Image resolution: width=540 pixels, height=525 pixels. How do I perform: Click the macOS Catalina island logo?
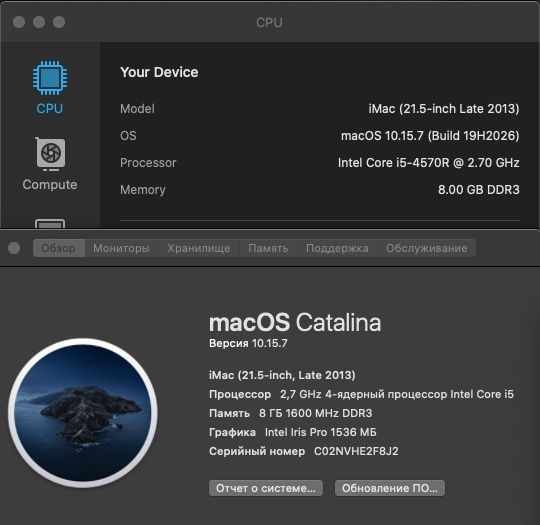pyautogui.click(x=83, y=413)
